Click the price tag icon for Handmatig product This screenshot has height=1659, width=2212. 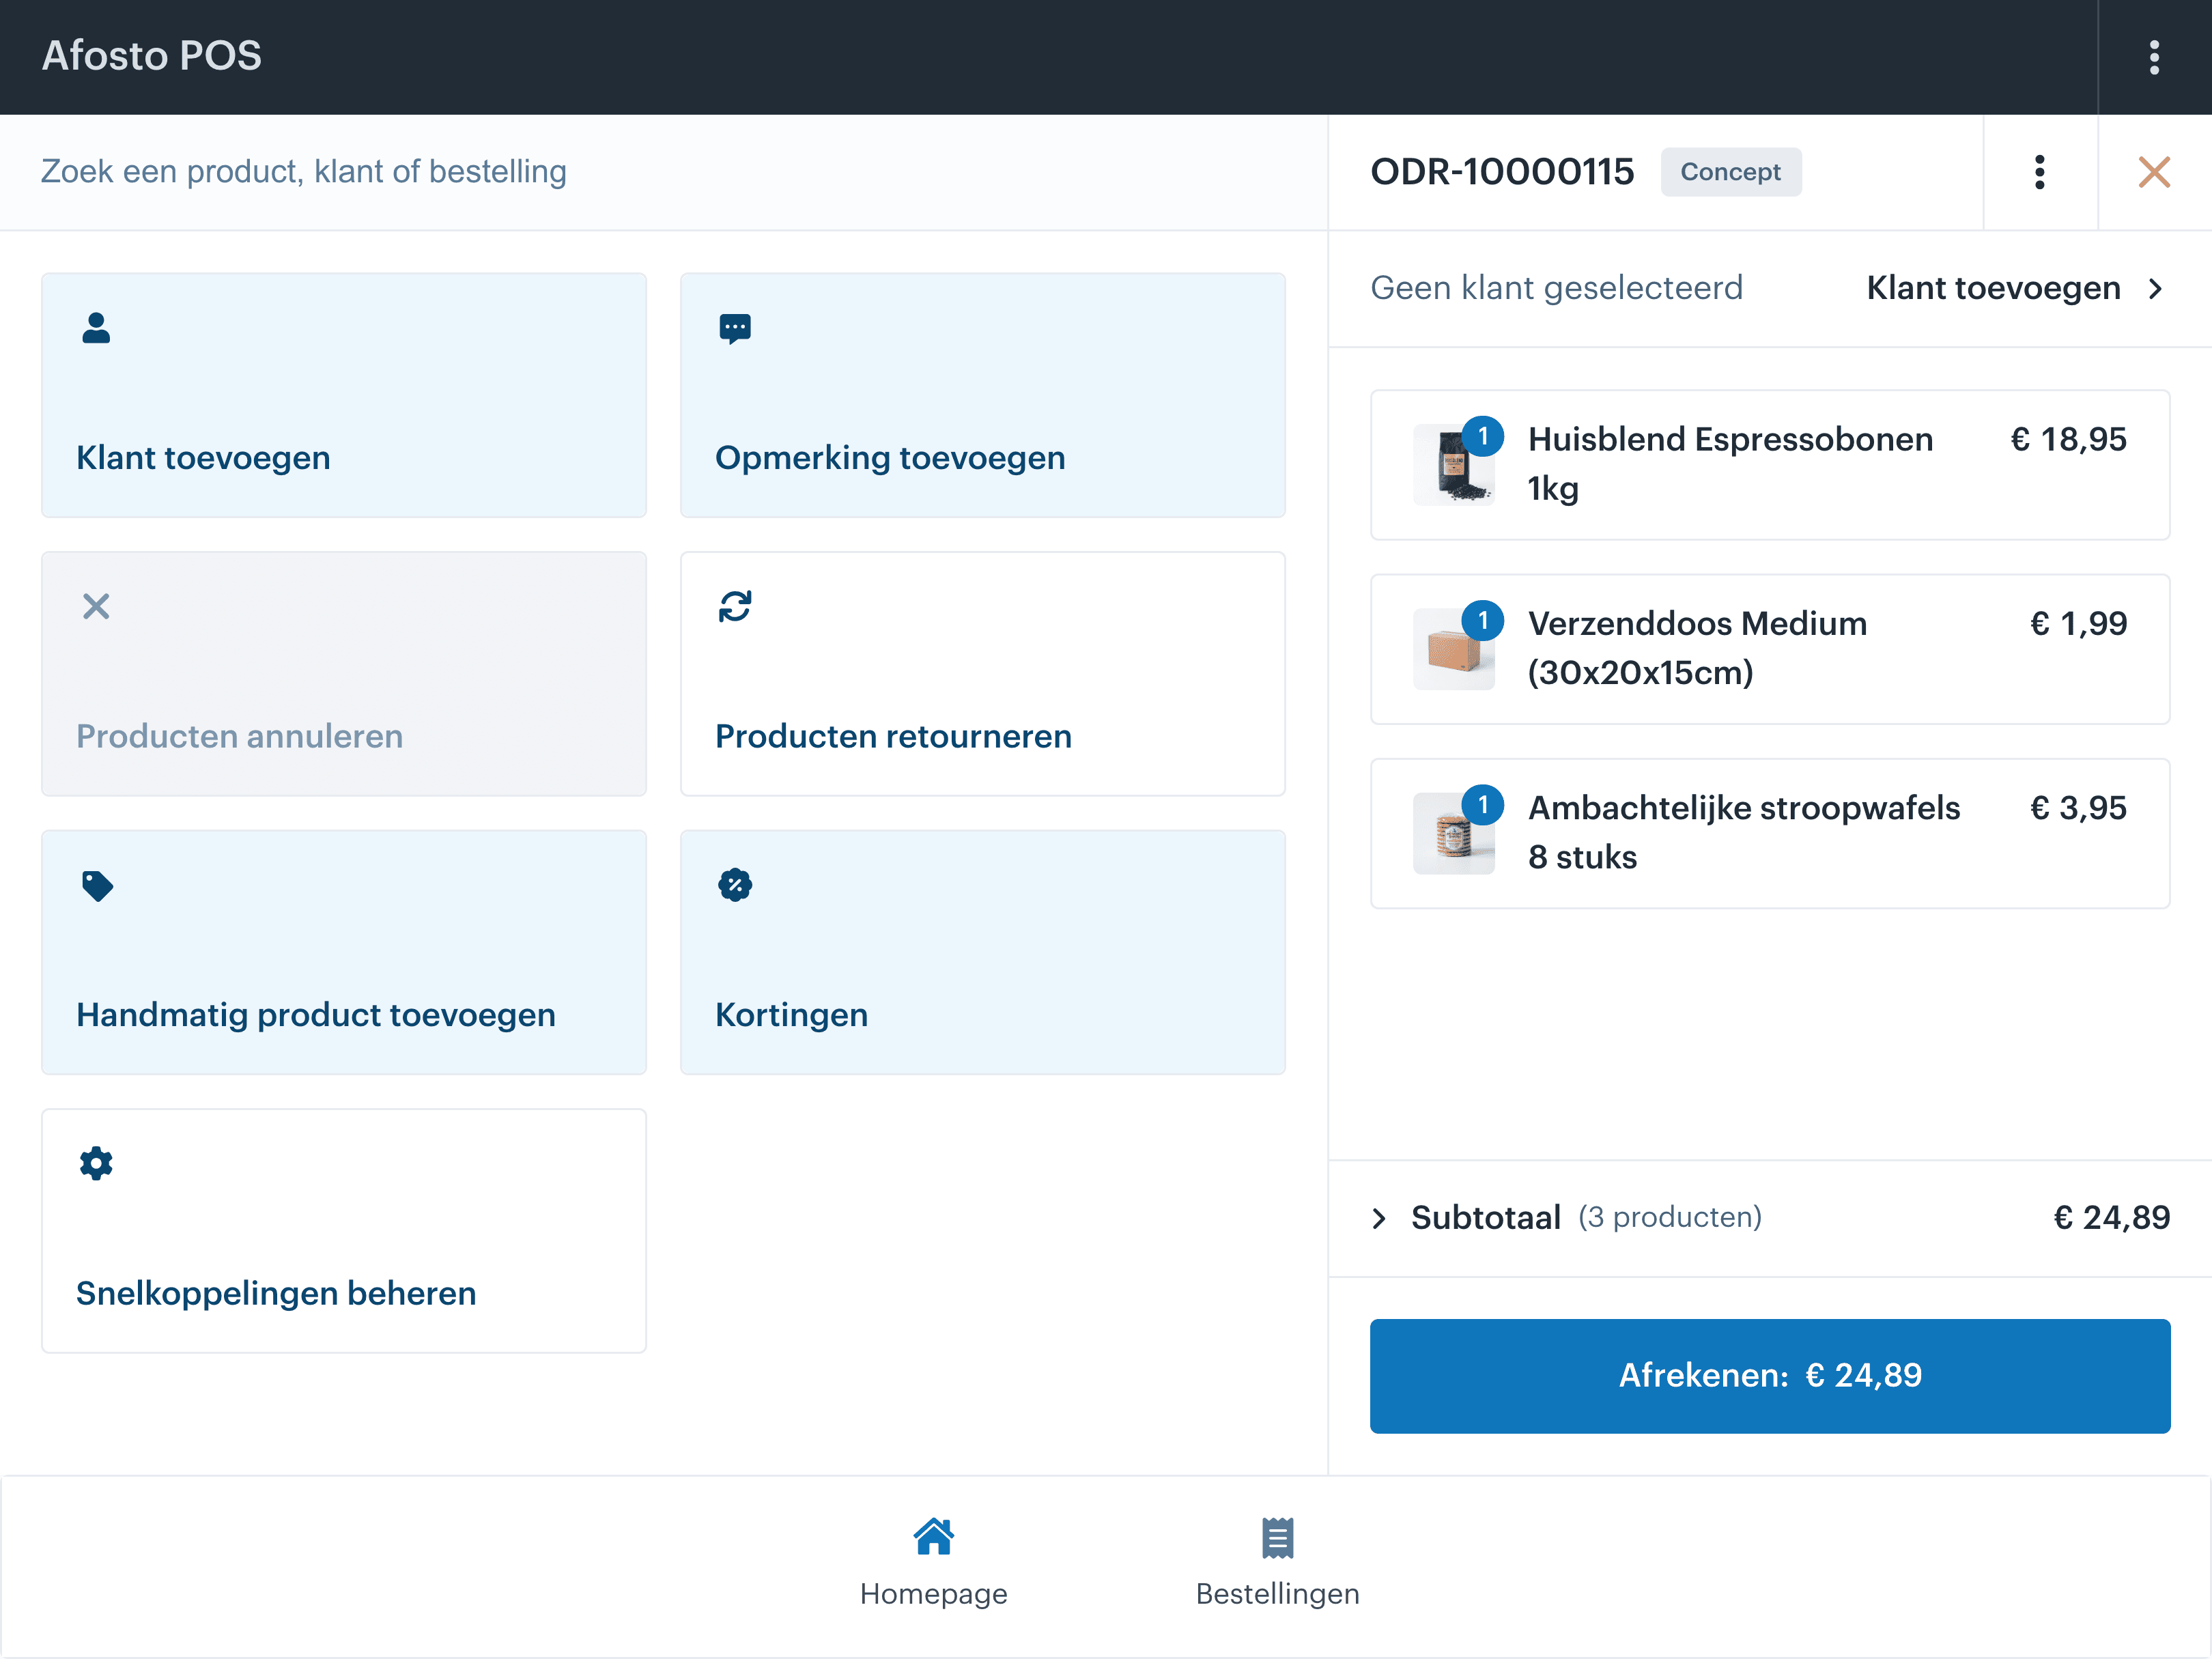point(97,886)
